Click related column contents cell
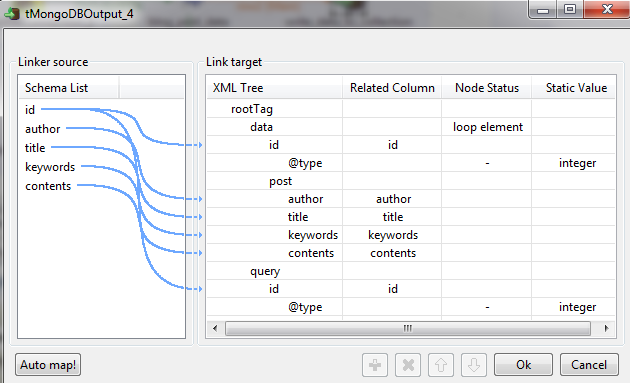Screen dimensions: 630x383 point(393,253)
